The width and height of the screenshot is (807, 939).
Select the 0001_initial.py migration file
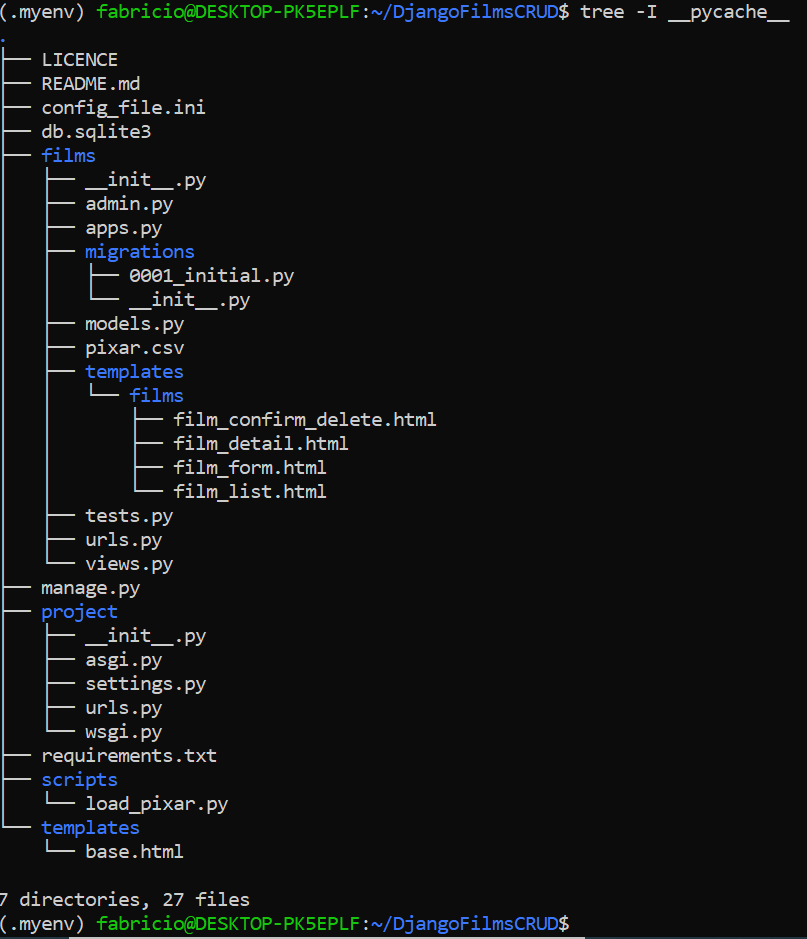(x=211, y=276)
